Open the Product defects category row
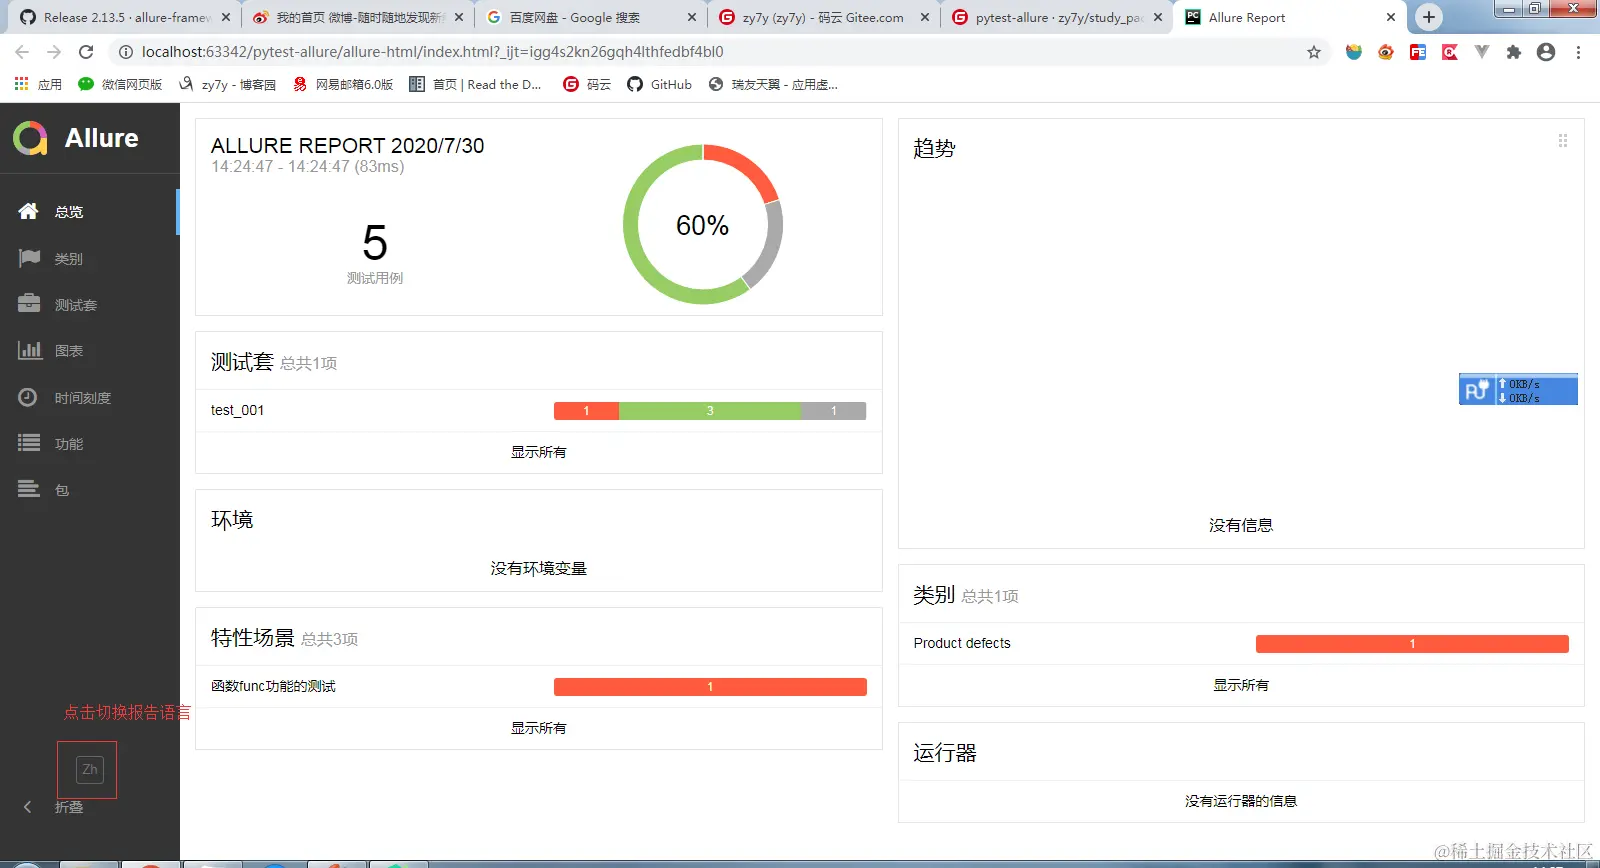1600x868 pixels. coord(1241,643)
